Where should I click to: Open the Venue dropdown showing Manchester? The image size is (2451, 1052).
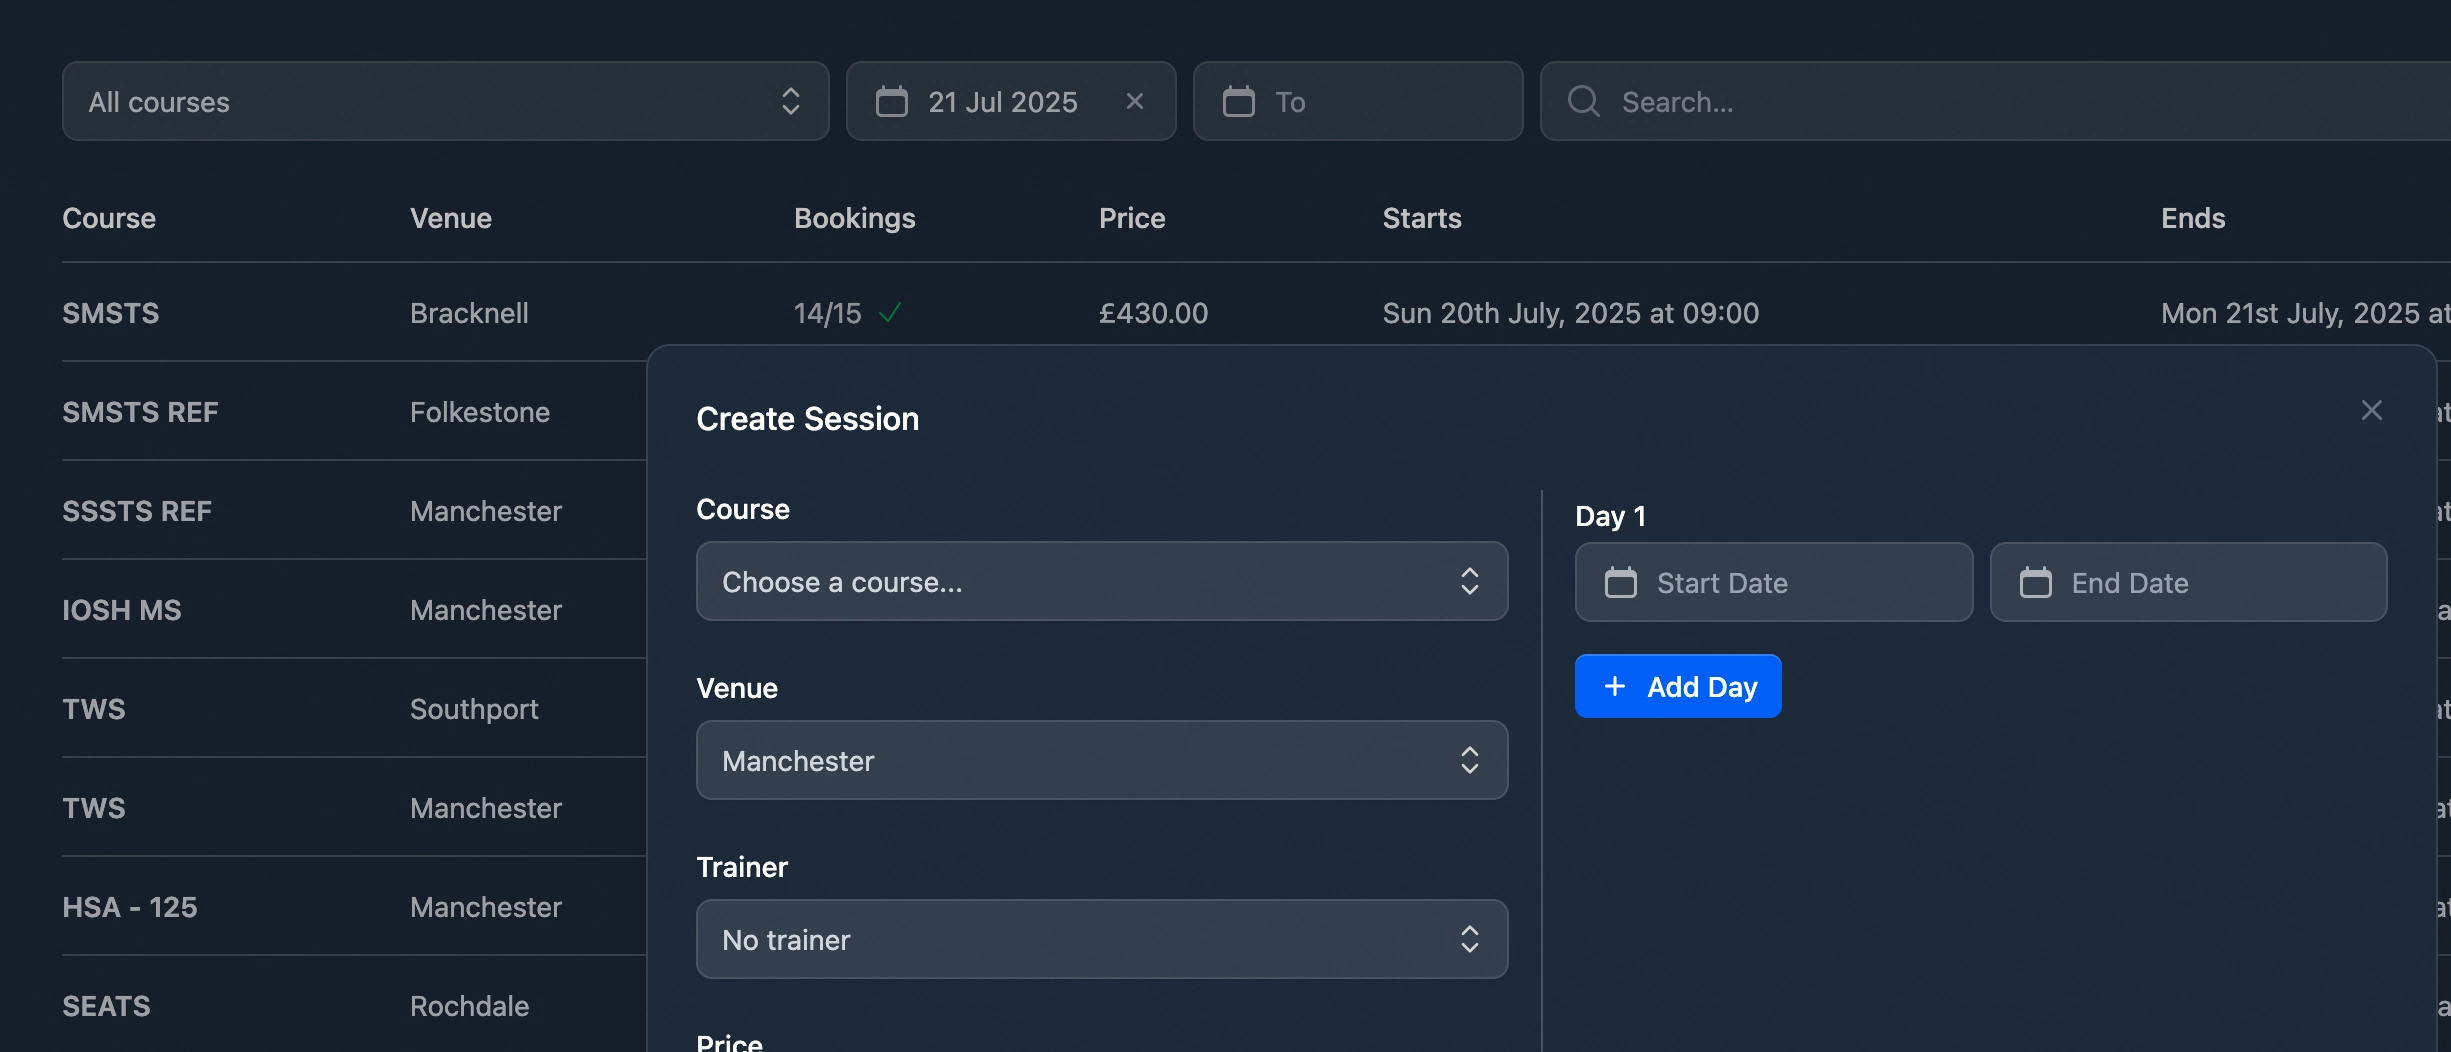[1101, 760]
